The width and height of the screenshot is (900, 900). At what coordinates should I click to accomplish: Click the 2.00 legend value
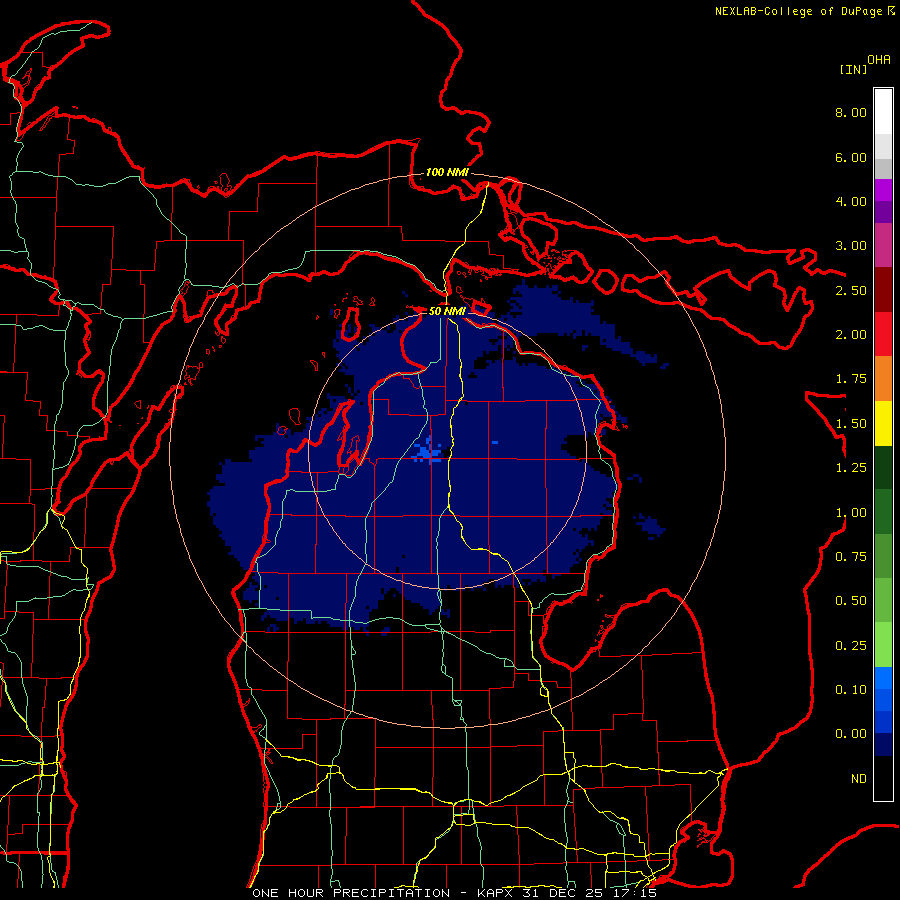coord(851,335)
